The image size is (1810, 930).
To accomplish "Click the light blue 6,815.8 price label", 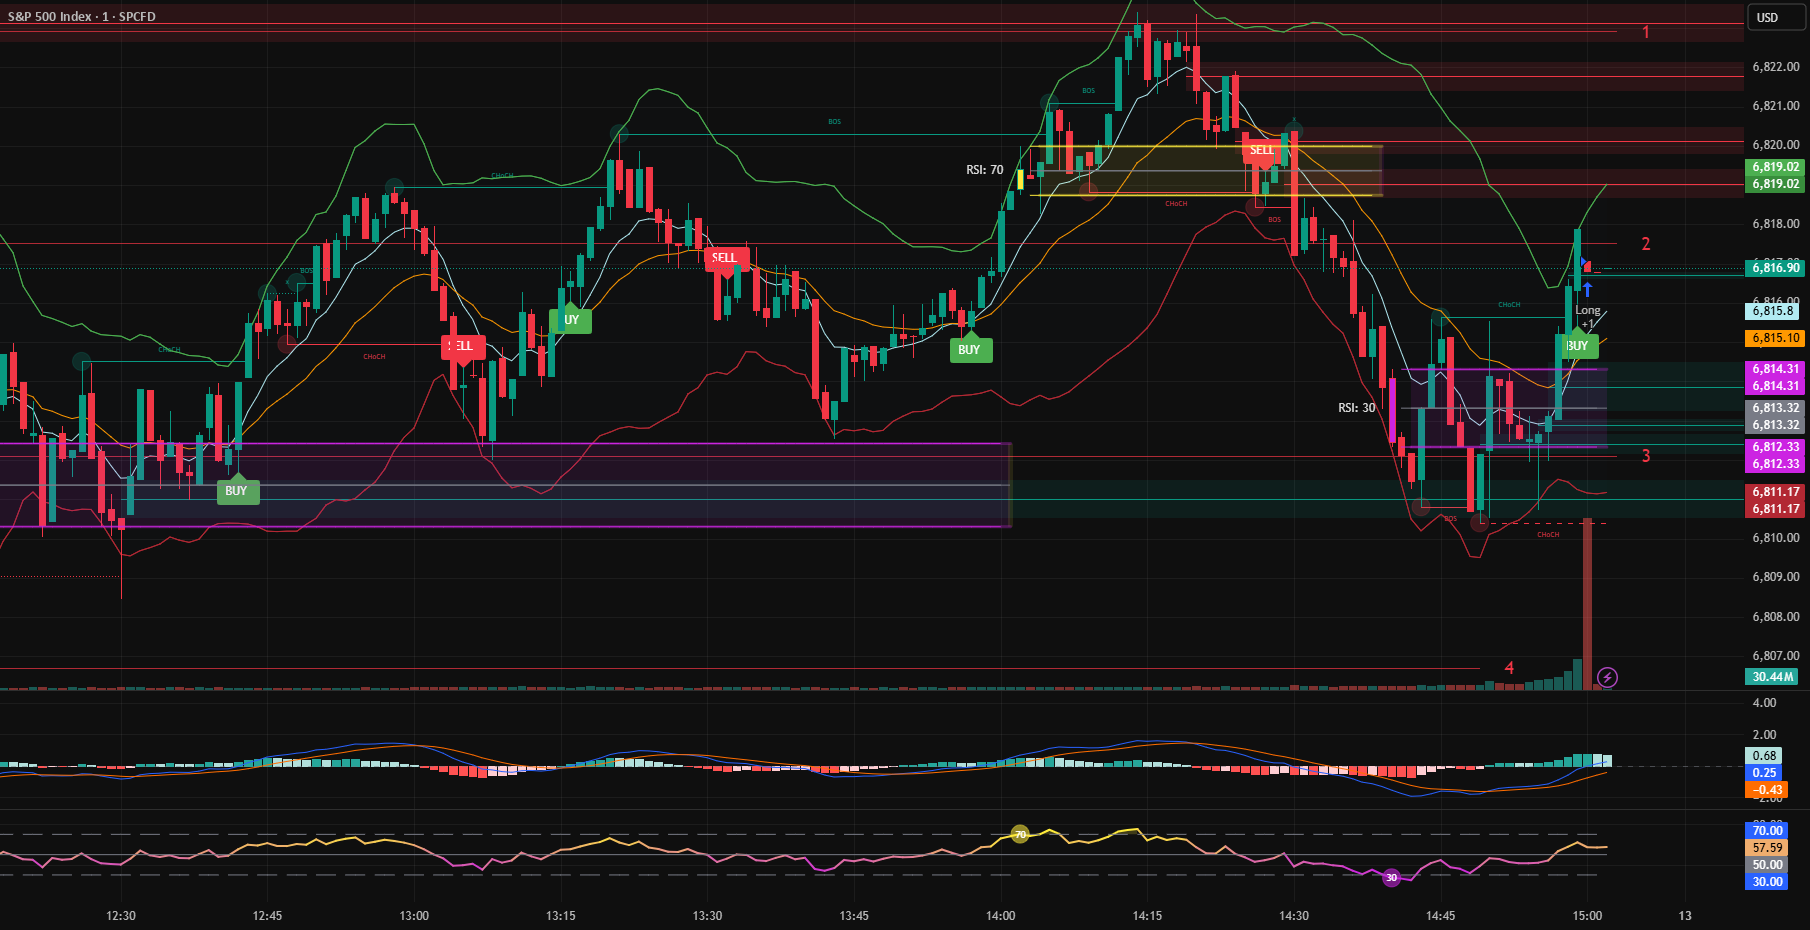I will 1772,311.
